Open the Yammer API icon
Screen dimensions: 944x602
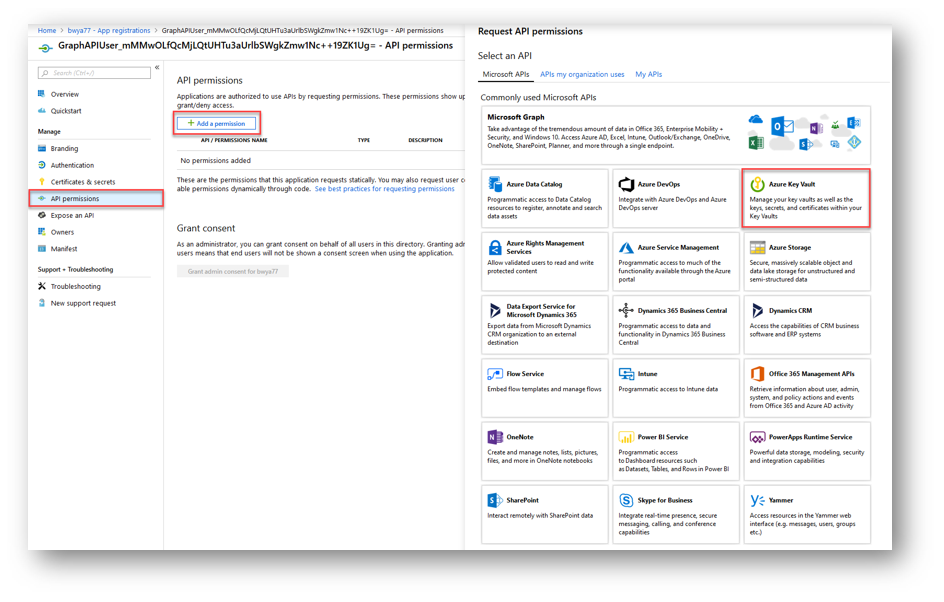(x=757, y=500)
